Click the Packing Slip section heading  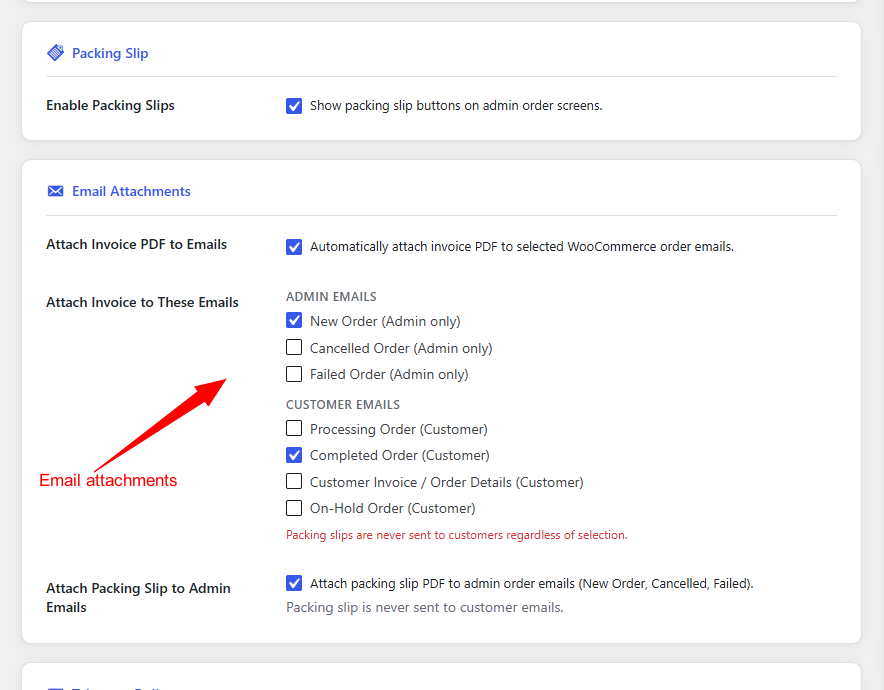tap(110, 53)
